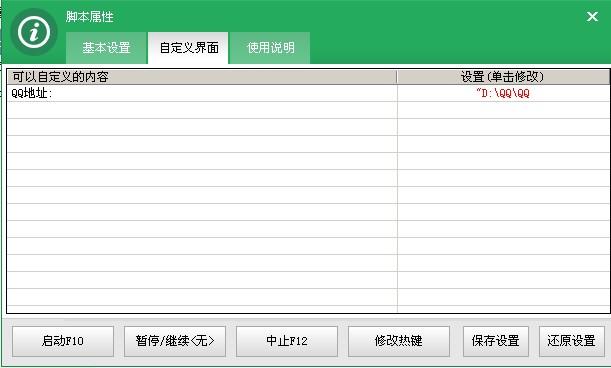Edit the "D:\QQ\QQ path value
611x368 pixels.
(503, 93)
